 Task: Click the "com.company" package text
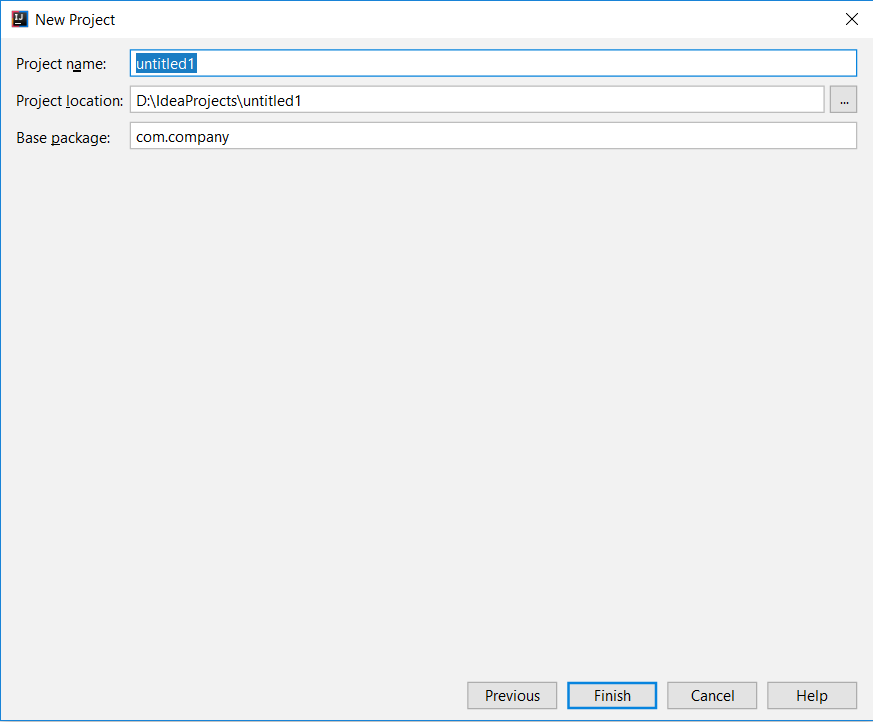coord(182,136)
